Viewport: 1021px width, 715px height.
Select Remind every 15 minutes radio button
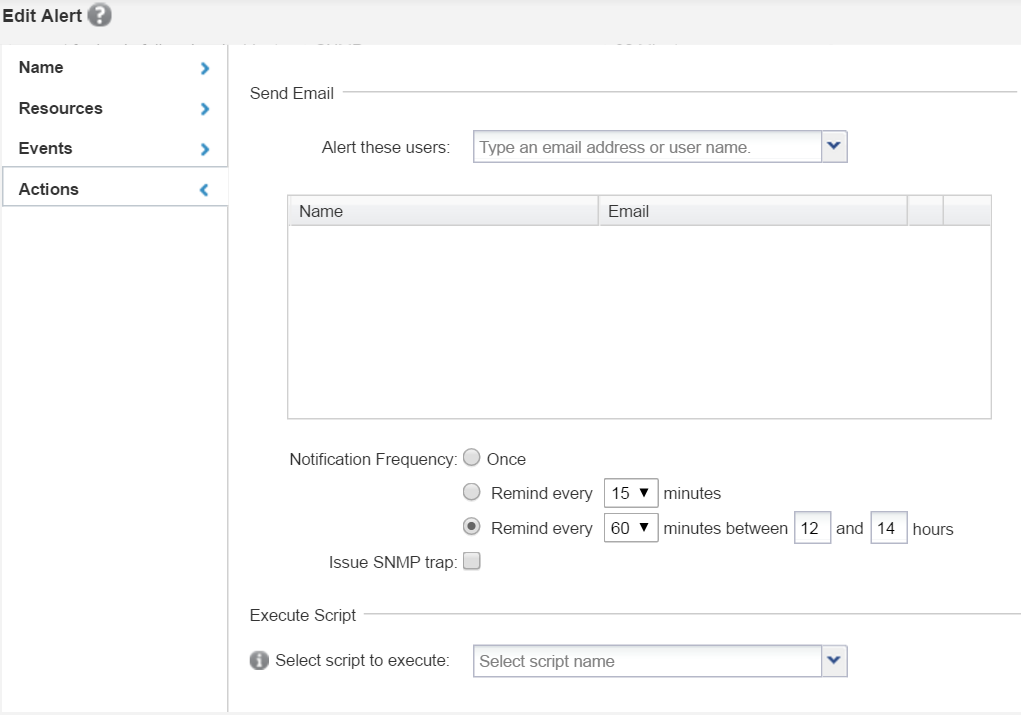[472, 492]
